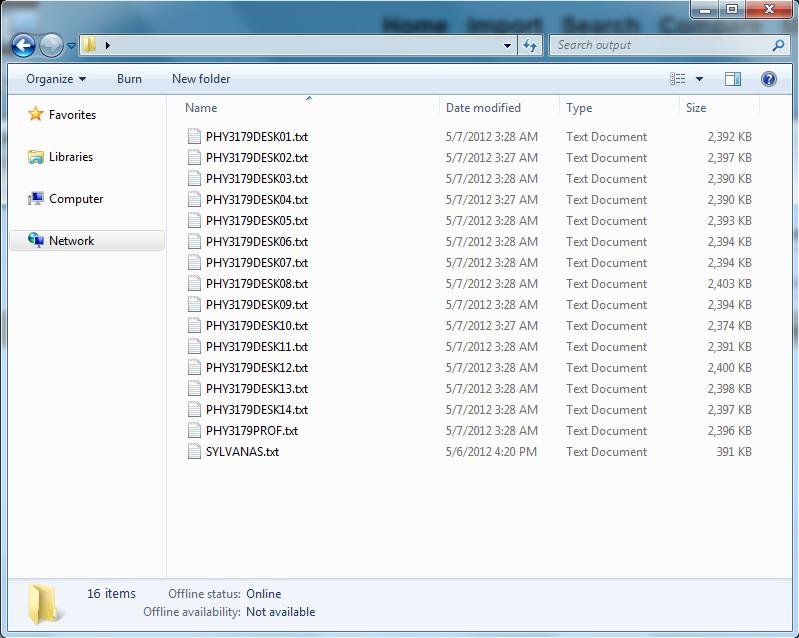Click the PHY3179DESK14.txt file icon
The height and width of the screenshot is (638, 799).
coord(194,410)
